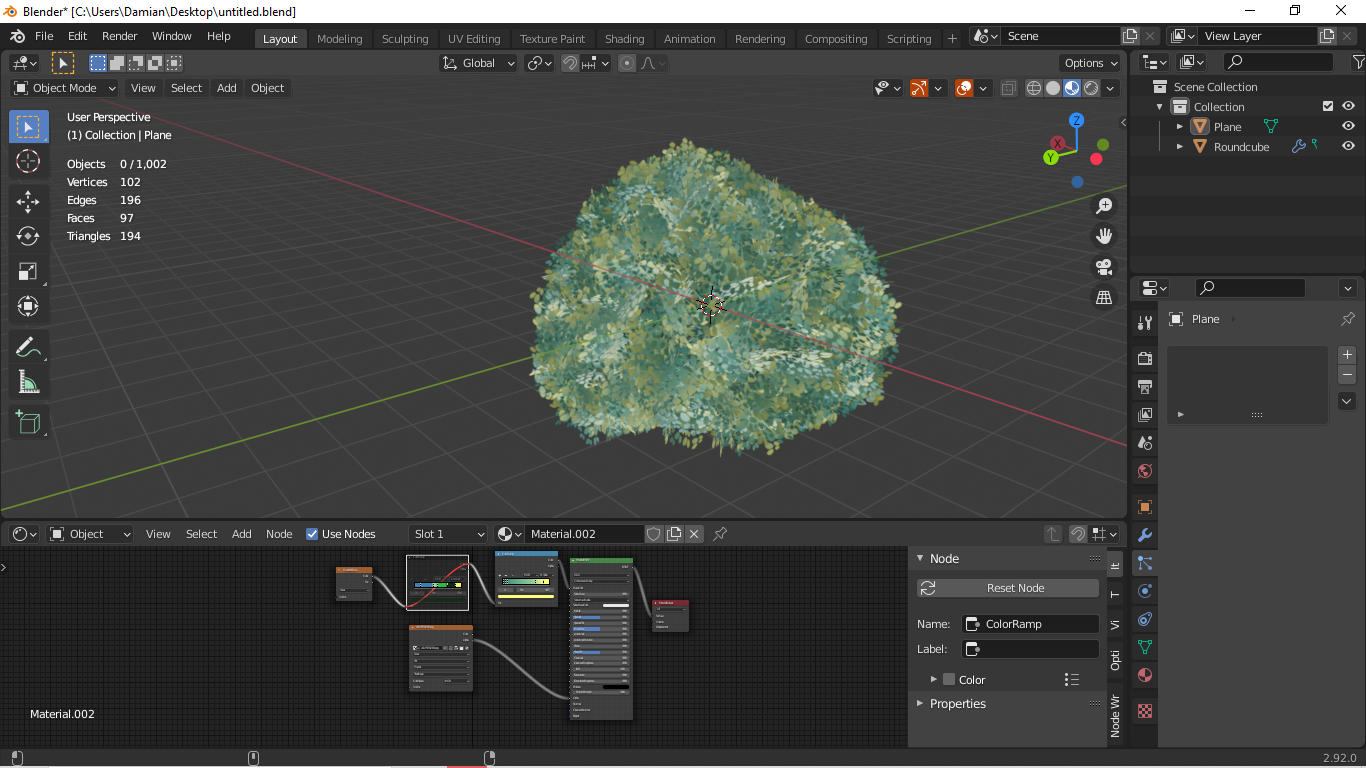This screenshot has height=768, width=1366.
Task: Choose the Measure tool
Action: click(x=28, y=382)
